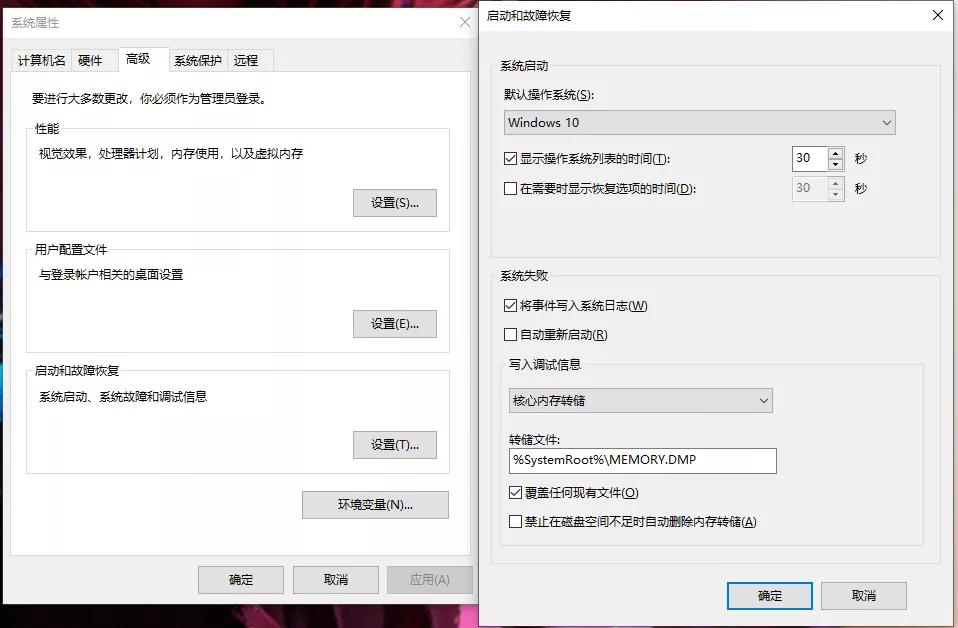Enable 在需要时显示恢复选项的时间
The image size is (958, 628).
pyautogui.click(x=511, y=188)
